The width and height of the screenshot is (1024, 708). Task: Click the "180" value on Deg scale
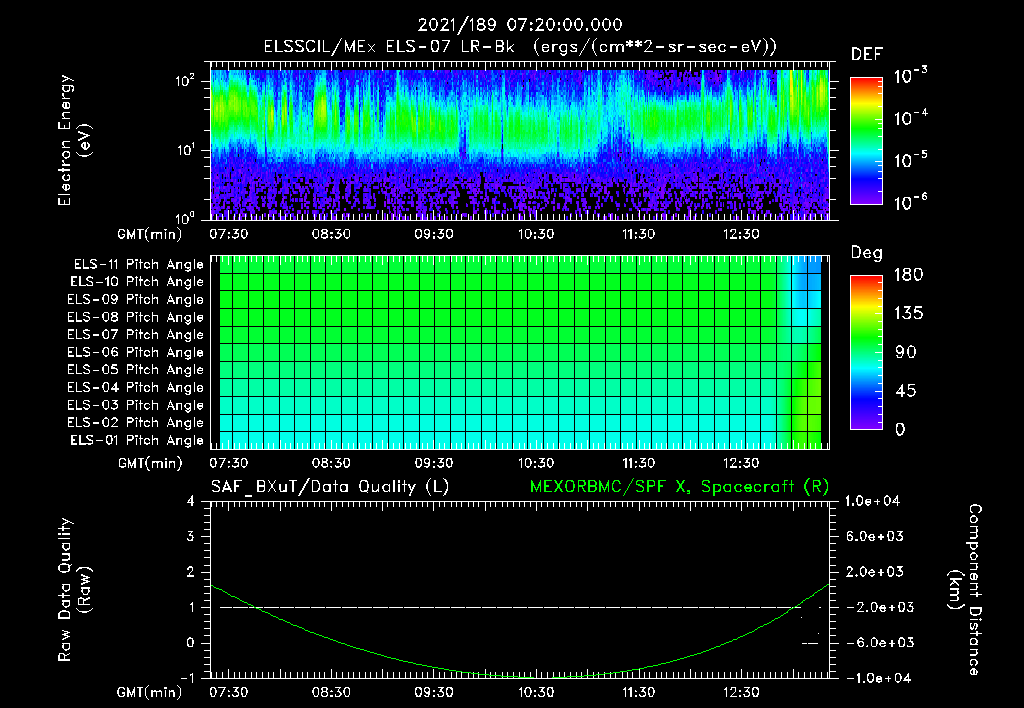point(908,275)
